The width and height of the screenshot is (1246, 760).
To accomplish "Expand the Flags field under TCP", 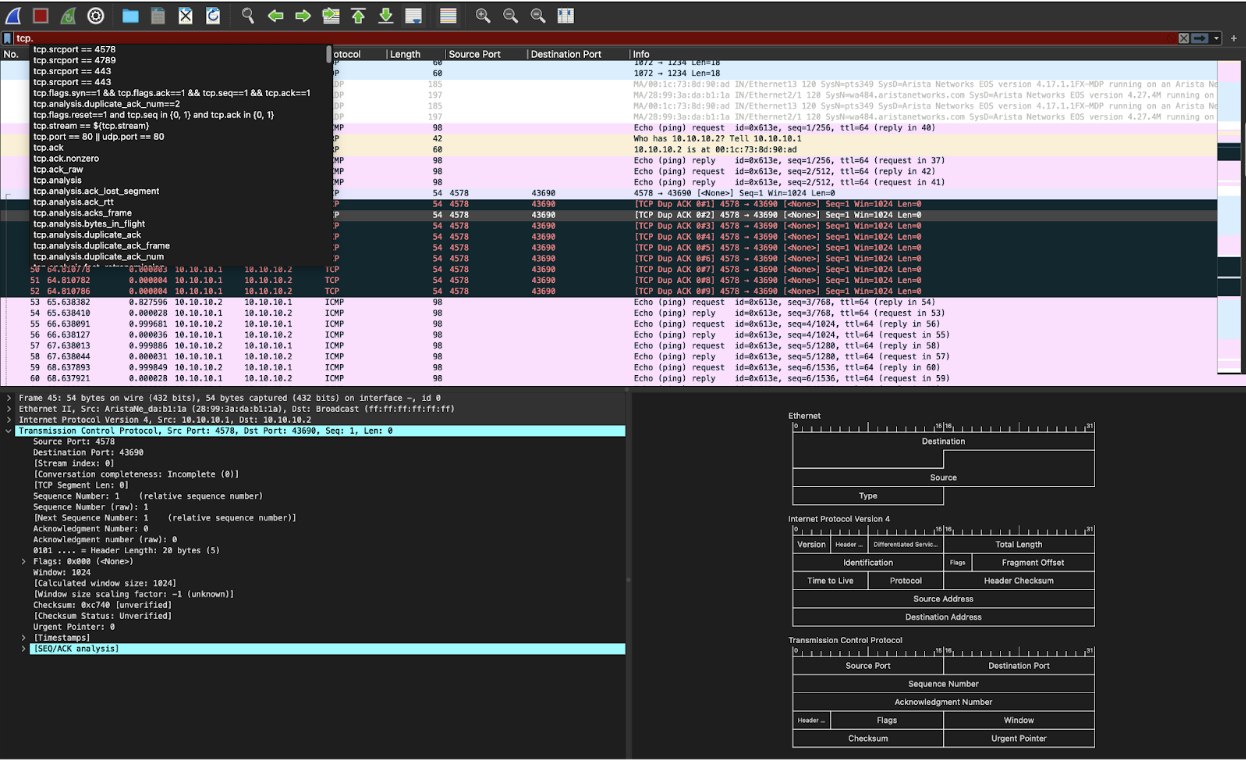I will (x=22, y=560).
